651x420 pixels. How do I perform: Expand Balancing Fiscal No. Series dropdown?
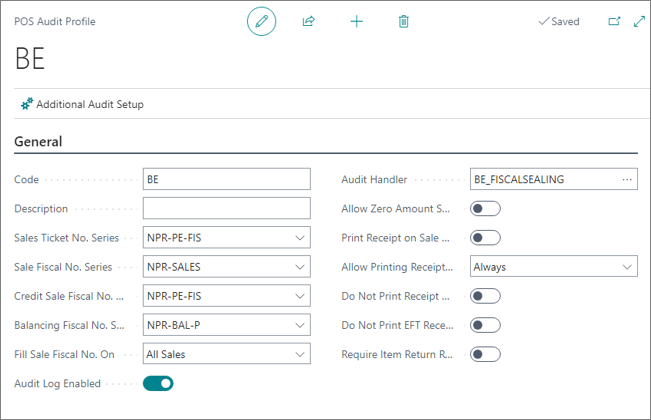(x=300, y=325)
